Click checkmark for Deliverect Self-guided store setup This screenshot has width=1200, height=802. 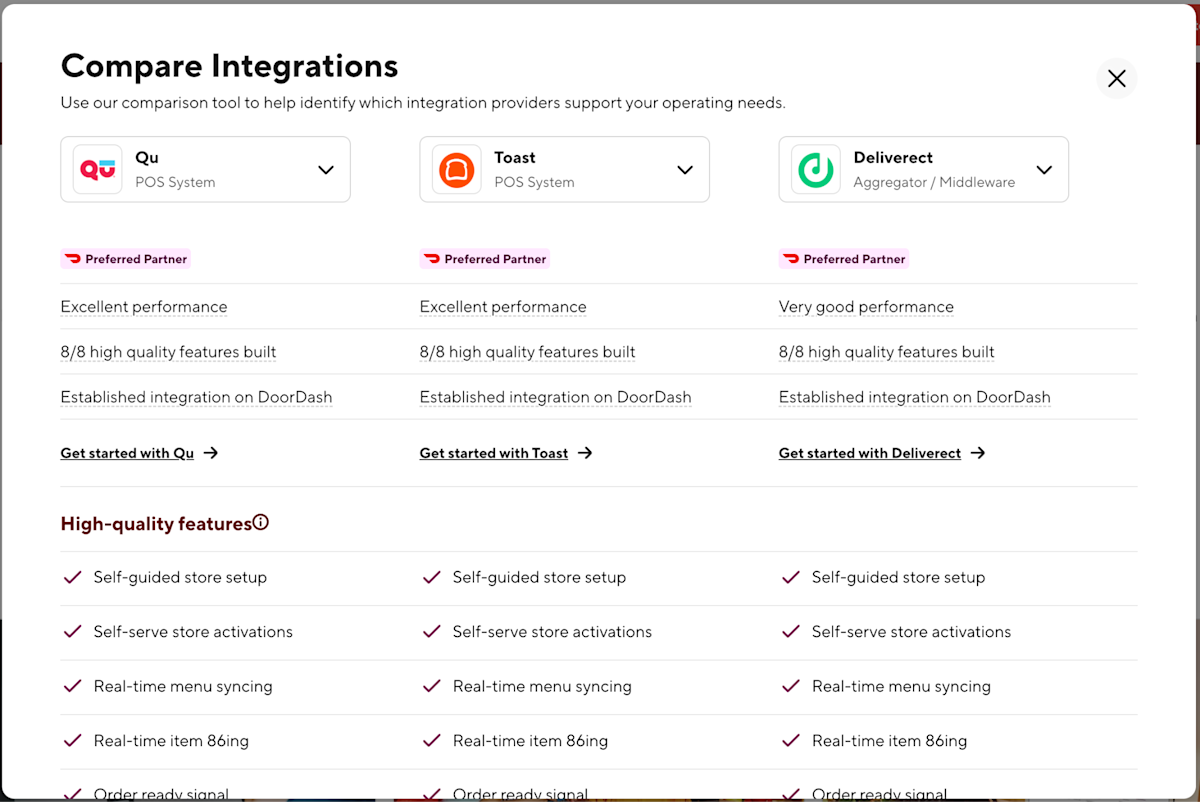(790, 577)
